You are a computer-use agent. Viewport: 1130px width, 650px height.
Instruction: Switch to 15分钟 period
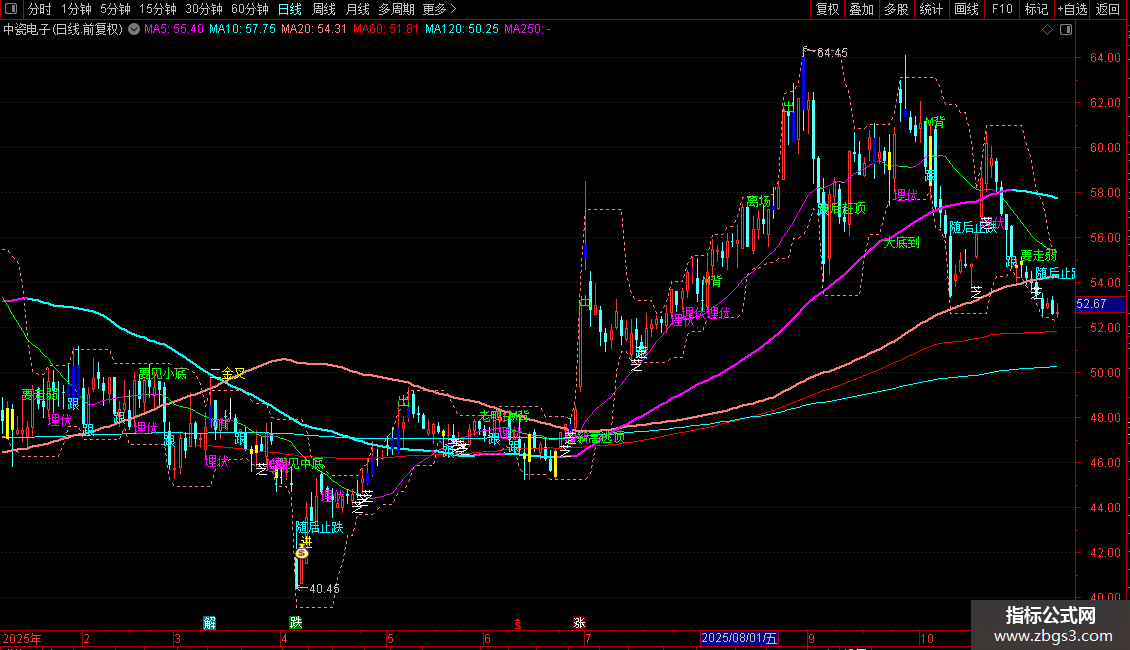coord(158,9)
